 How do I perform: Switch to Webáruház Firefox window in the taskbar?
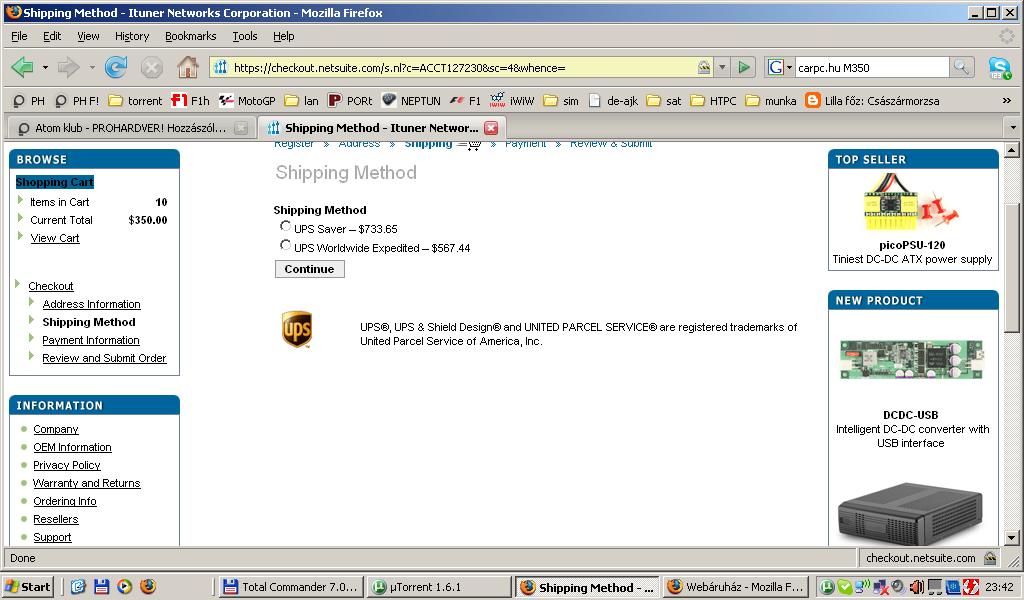tap(735, 587)
